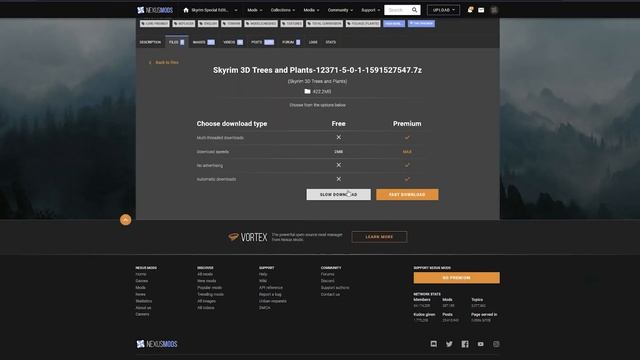Open the Report a bug link
The width and height of the screenshot is (640, 360).
pos(270,294)
